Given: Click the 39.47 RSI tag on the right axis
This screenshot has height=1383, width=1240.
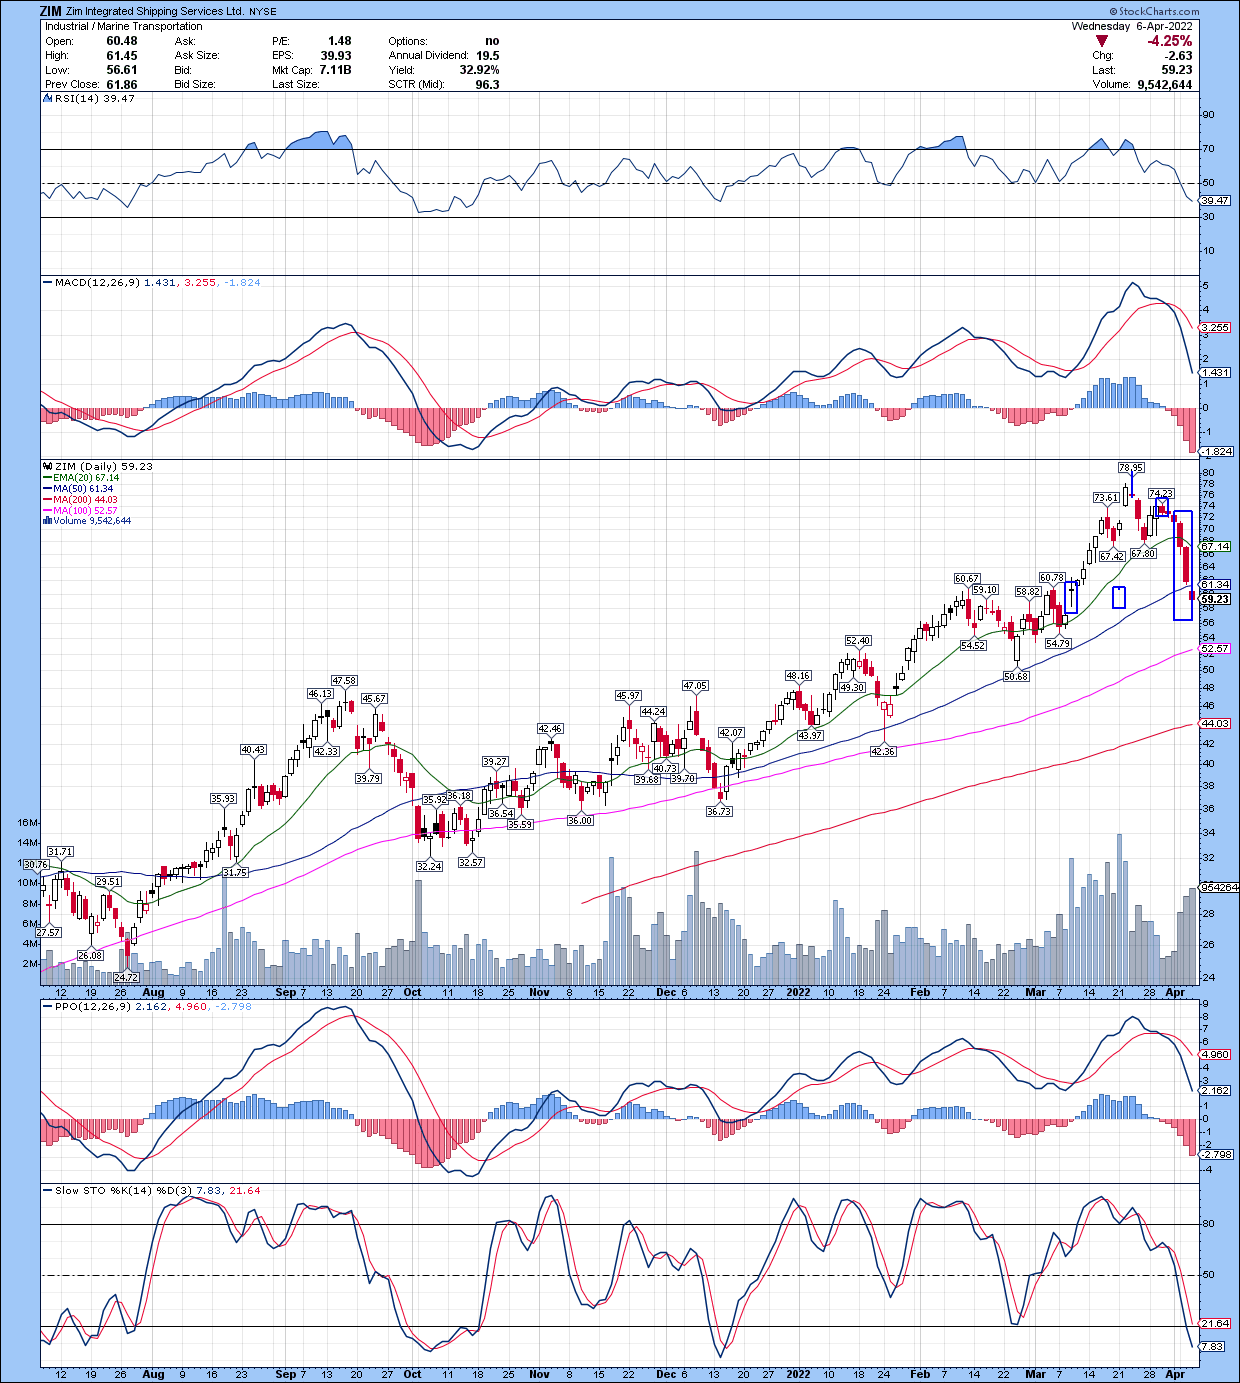Looking at the screenshot, I should [1215, 201].
